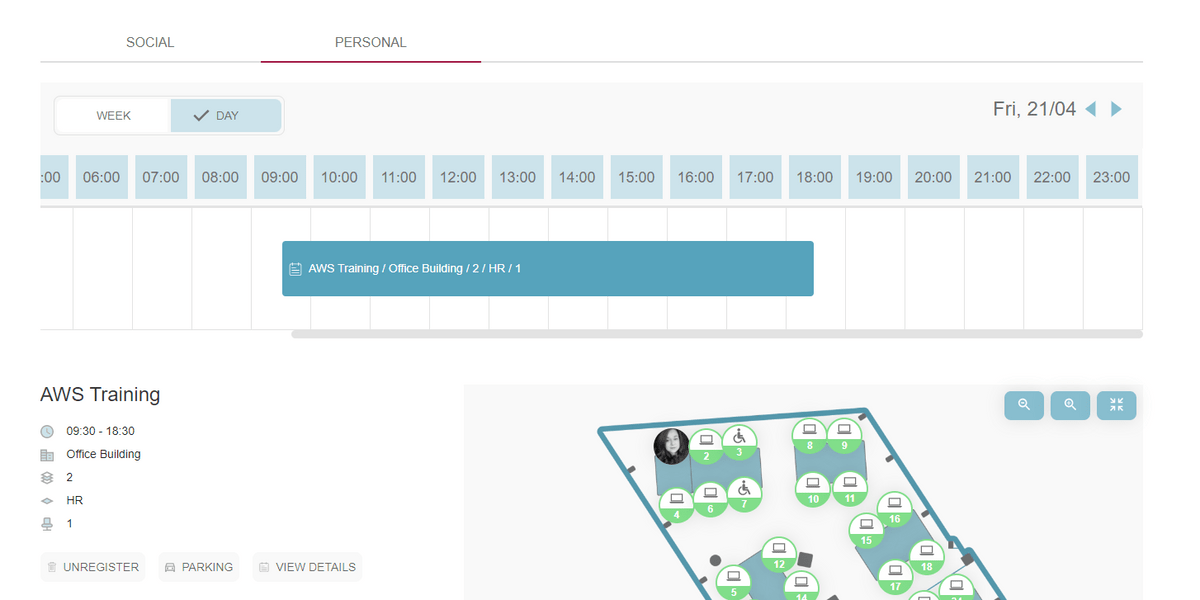Click the horizontal timeline scrollbar
This screenshot has width=1200, height=600.
click(716, 334)
